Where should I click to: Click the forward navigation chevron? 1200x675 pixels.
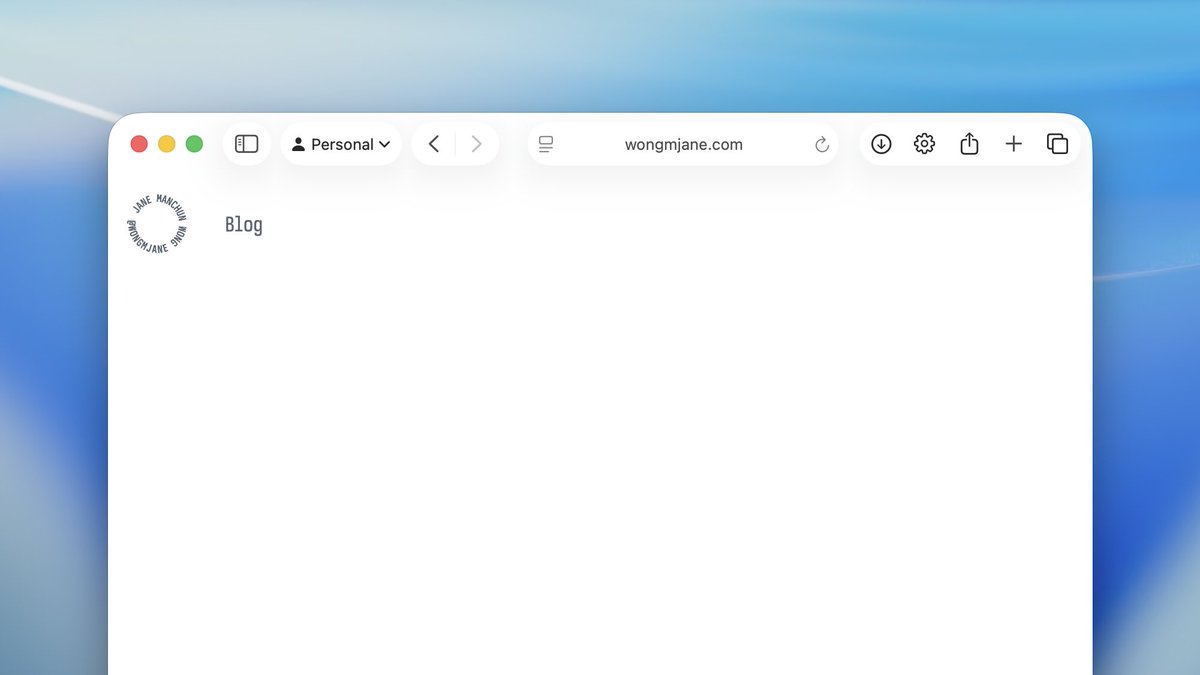coord(476,143)
